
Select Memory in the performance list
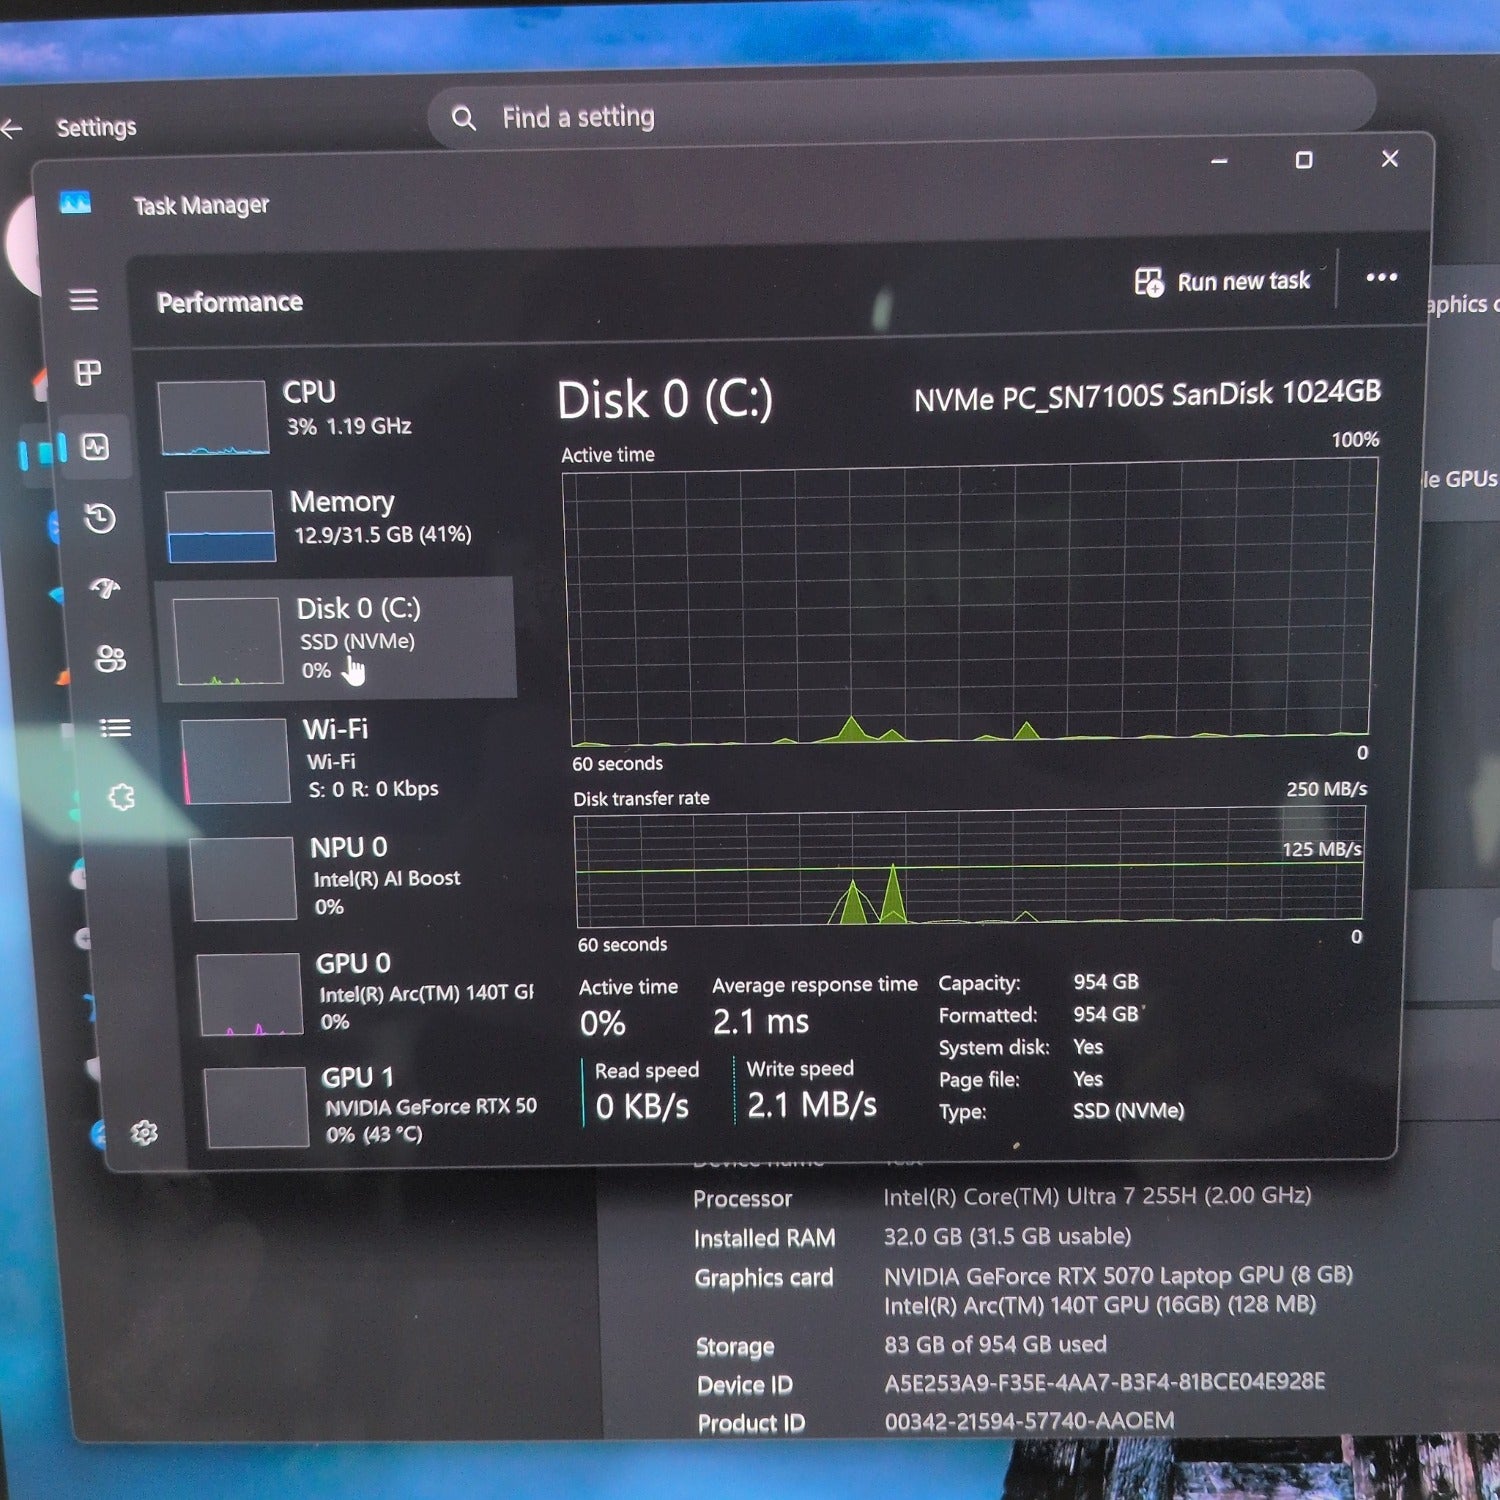click(338, 524)
